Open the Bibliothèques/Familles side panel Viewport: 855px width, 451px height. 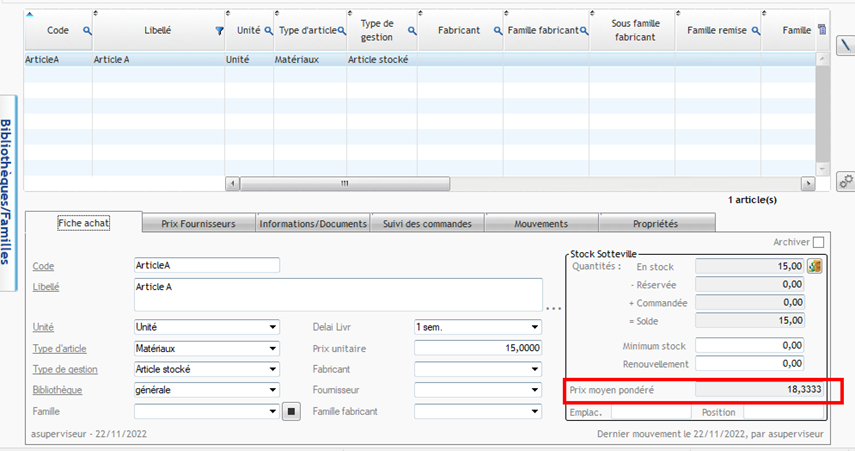click(7, 192)
